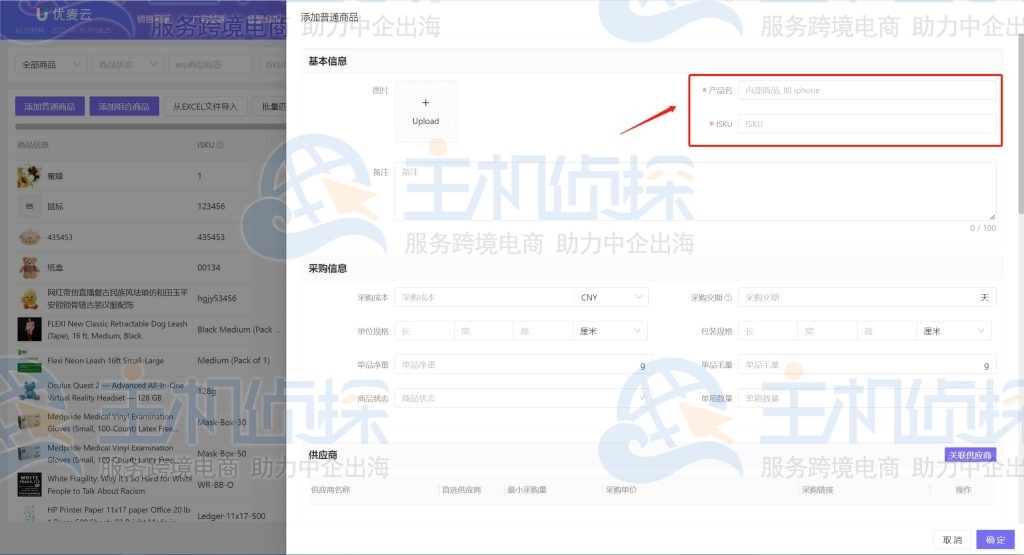The image size is (1024, 555).
Task: Click the 单位规格 长 length field
Action: click(424, 331)
